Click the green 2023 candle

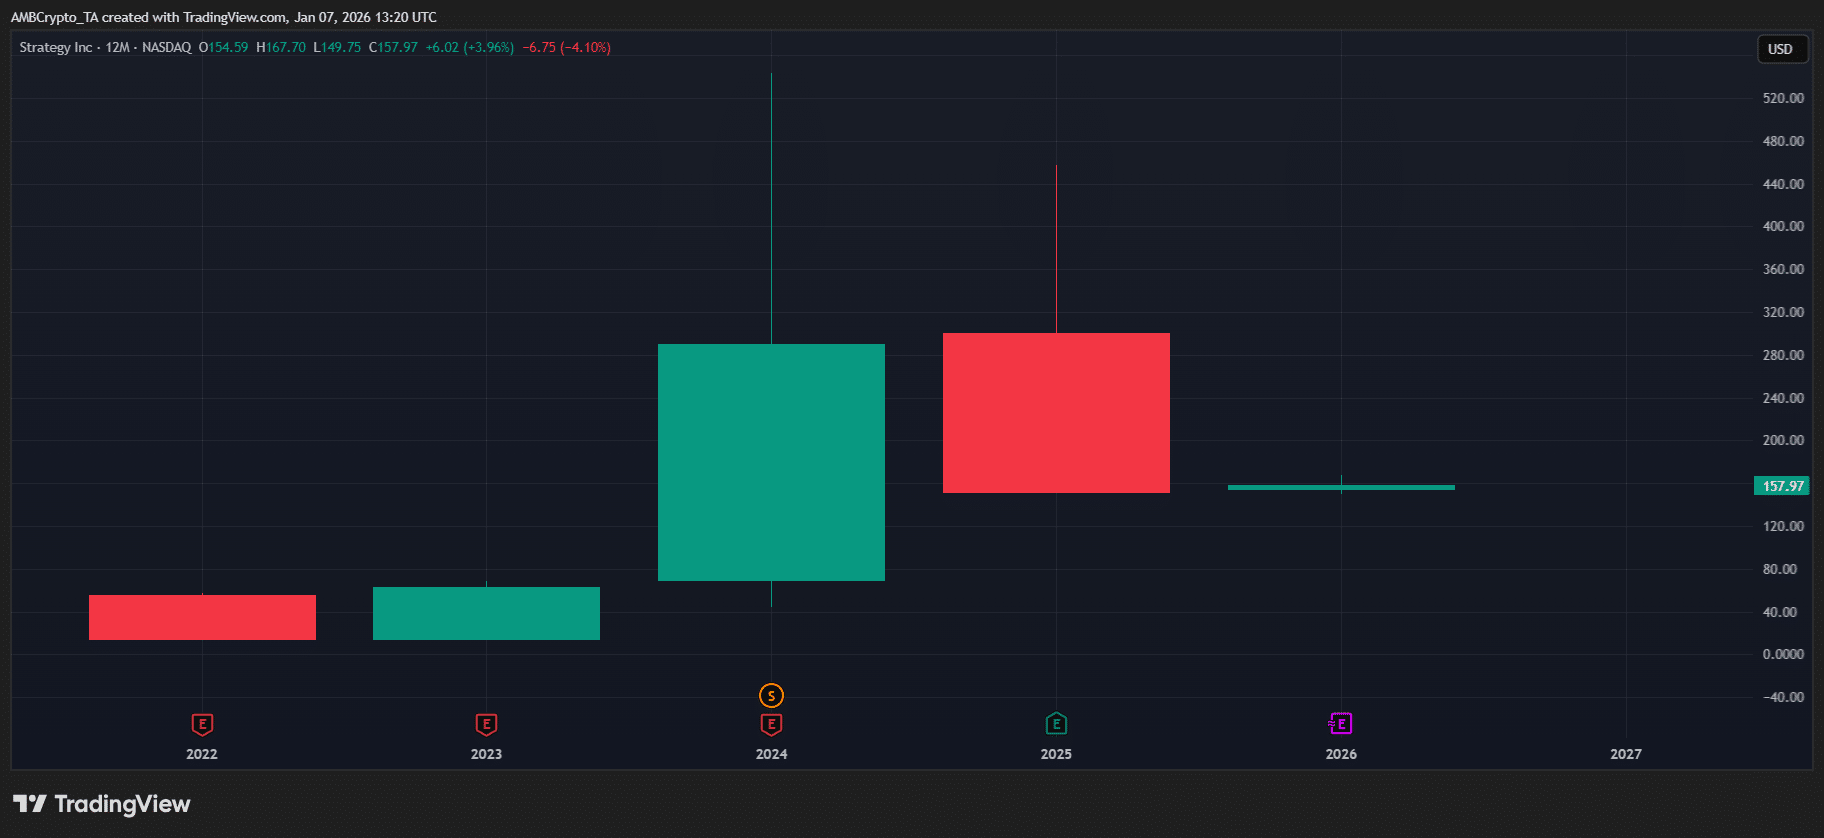pyautogui.click(x=486, y=613)
